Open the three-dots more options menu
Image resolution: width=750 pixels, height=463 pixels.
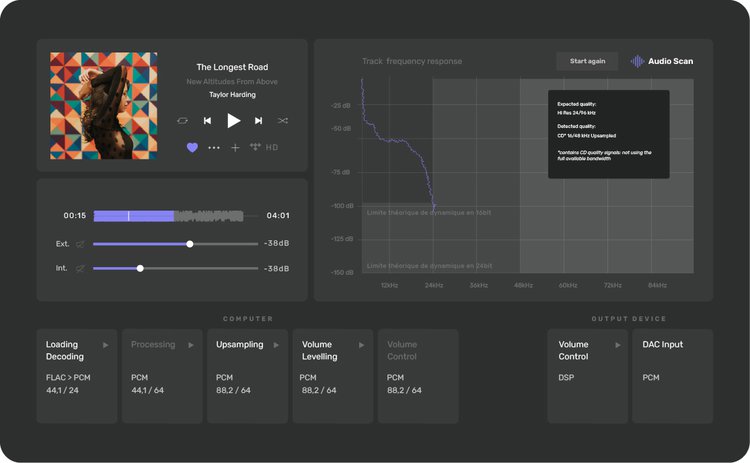click(214, 147)
